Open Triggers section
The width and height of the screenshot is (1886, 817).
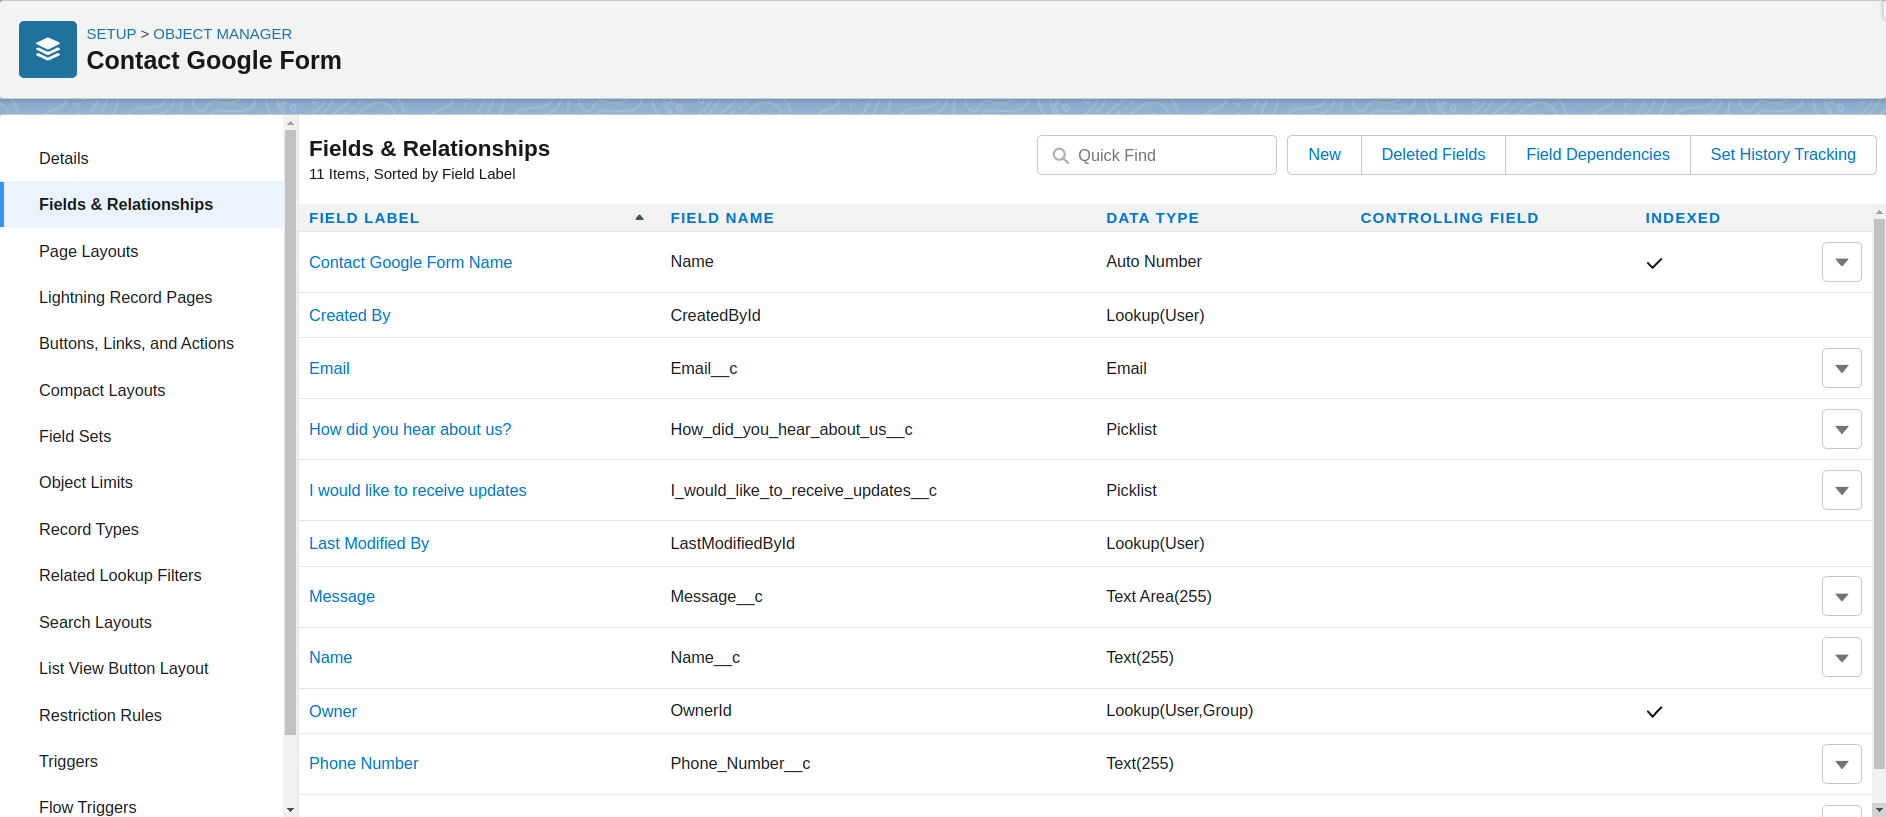69,761
